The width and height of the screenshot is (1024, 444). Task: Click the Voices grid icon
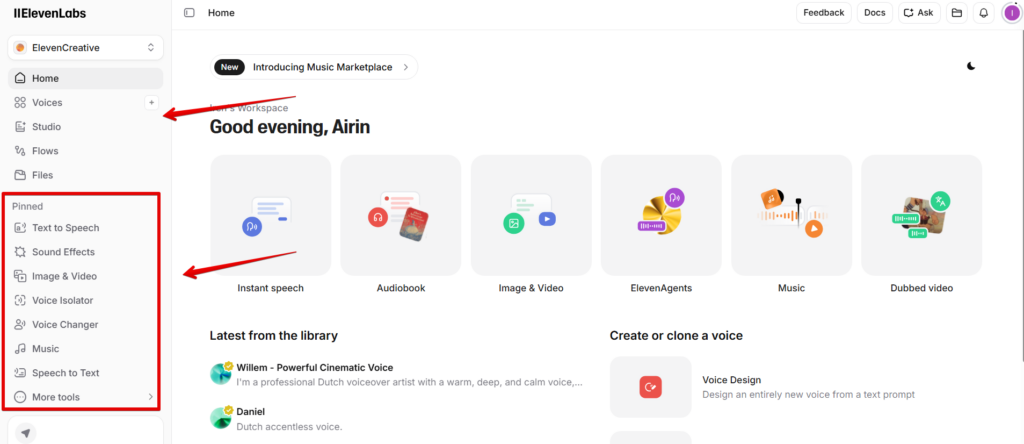[x=20, y=103]
